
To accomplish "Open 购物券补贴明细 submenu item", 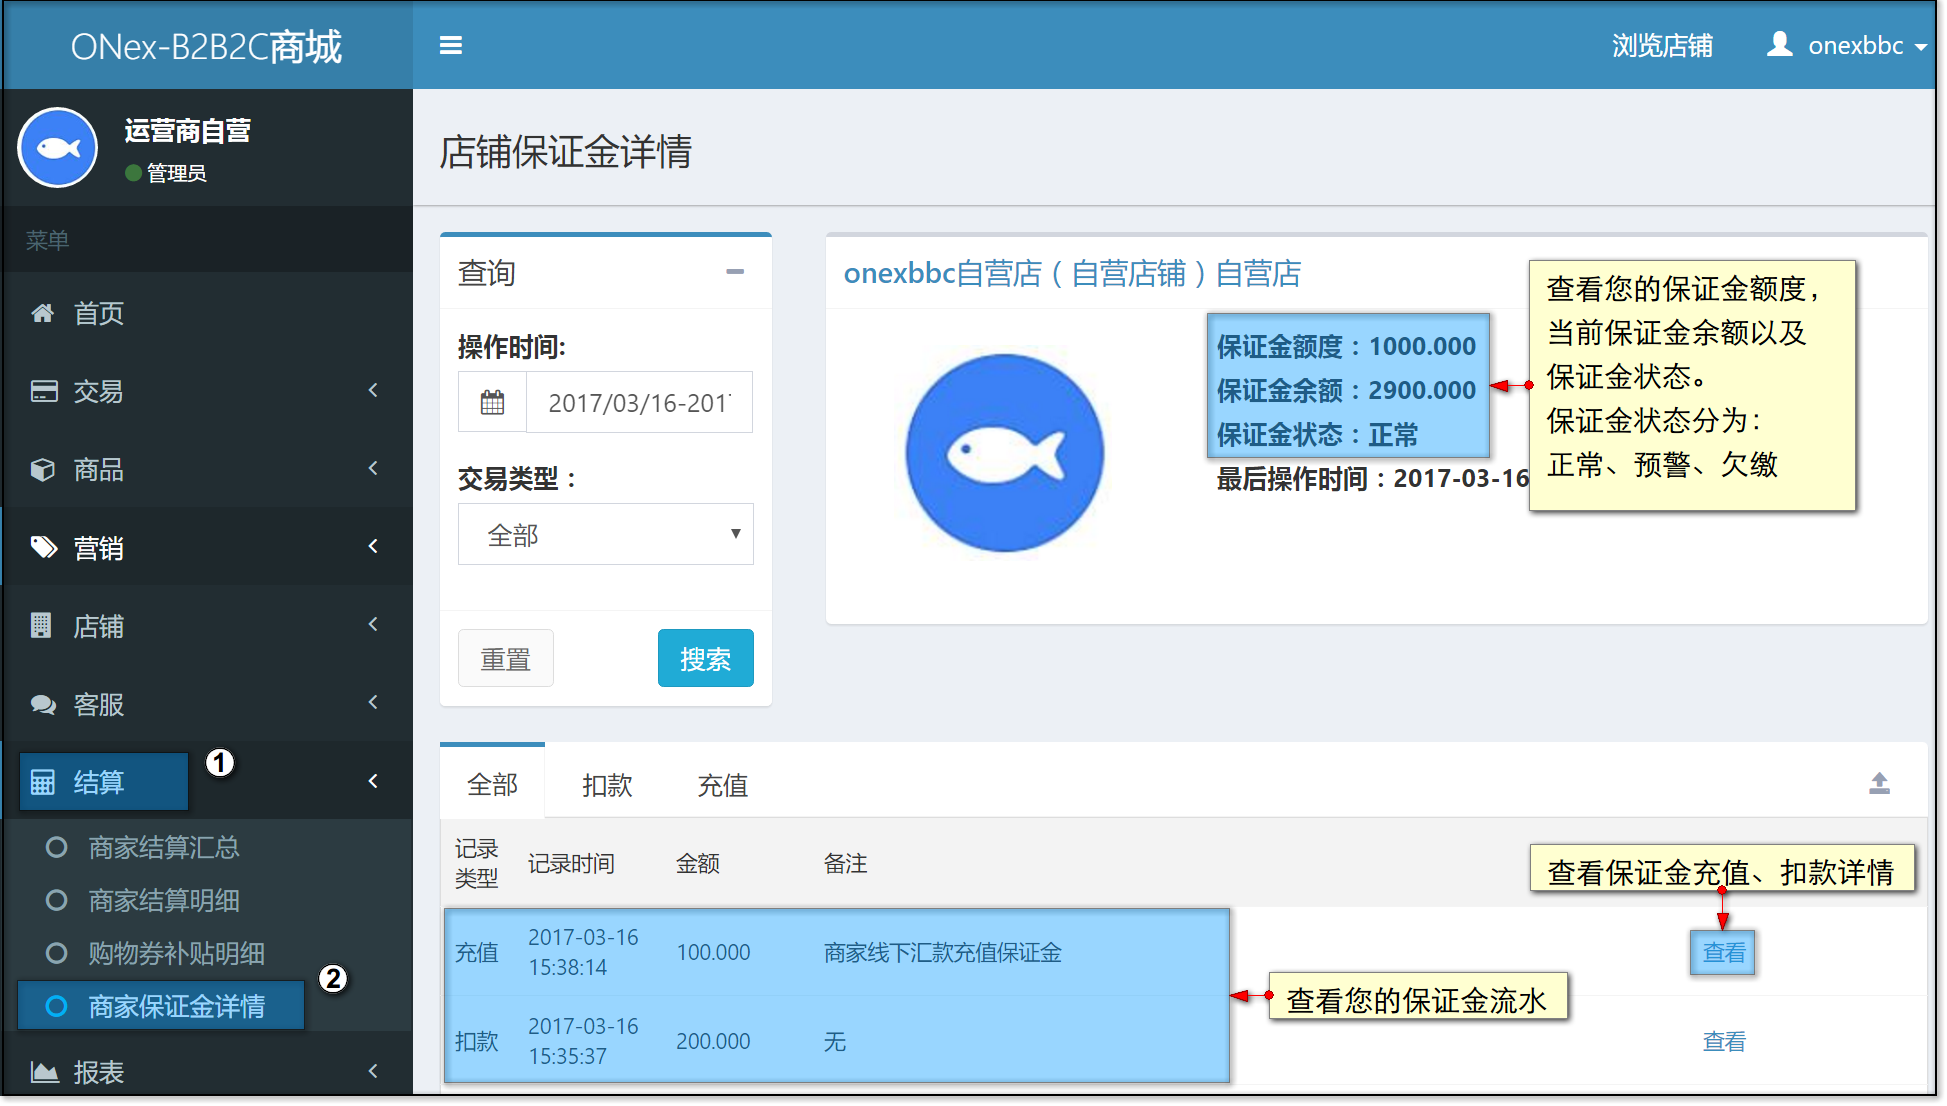I will [x=177, y=953].
